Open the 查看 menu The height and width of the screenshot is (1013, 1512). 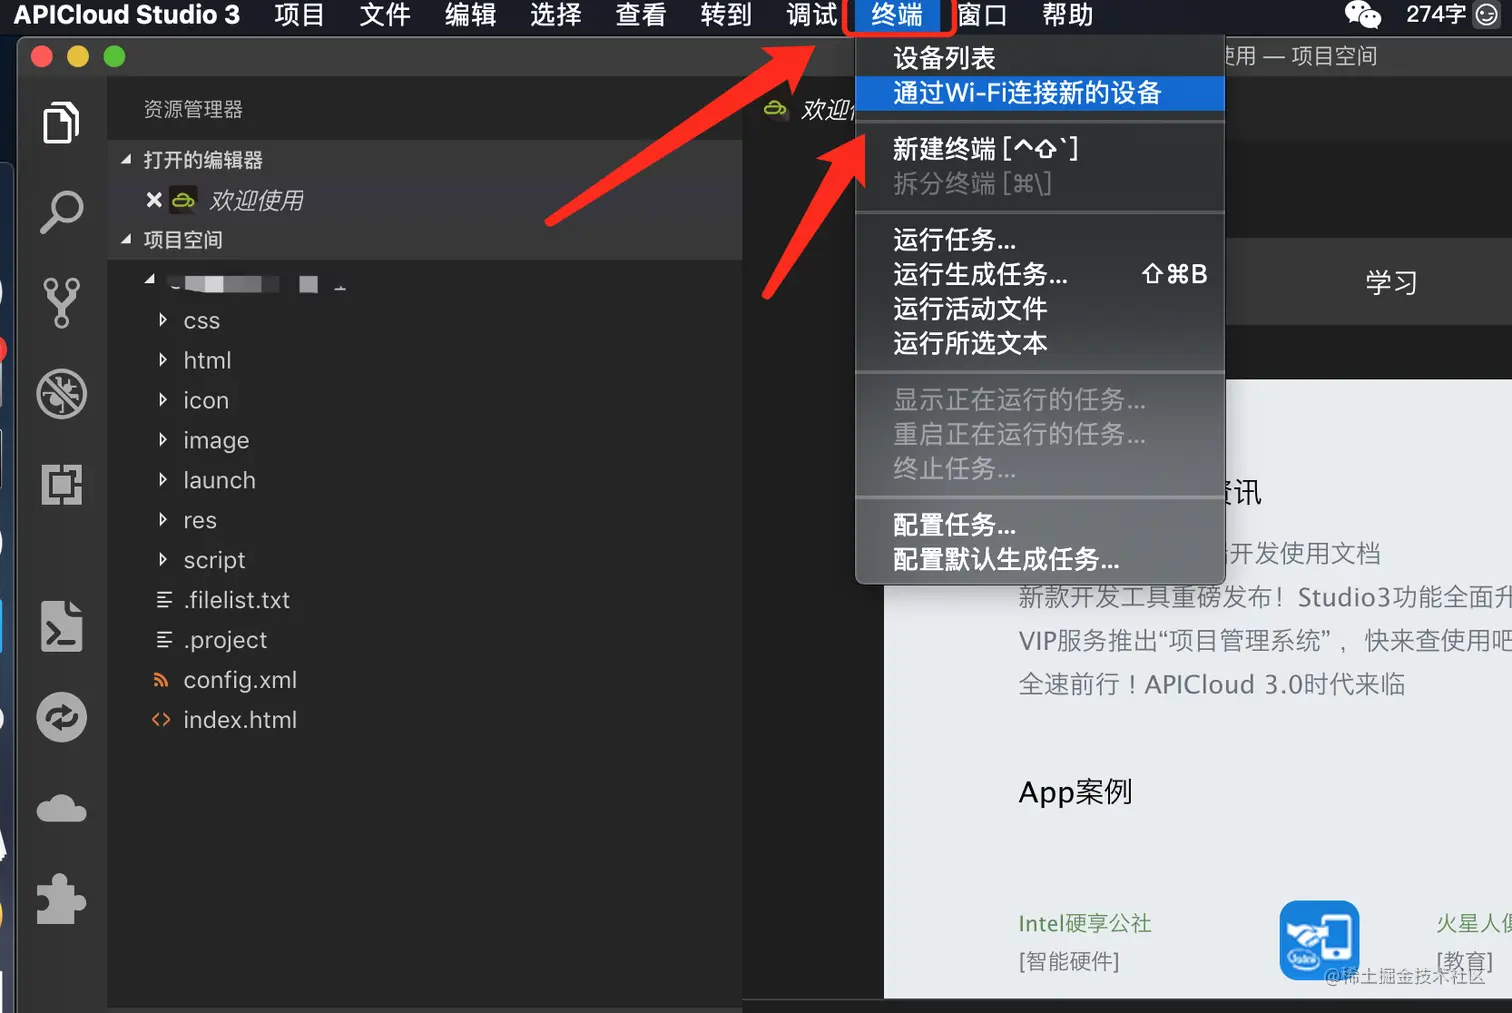pyautogui.click(x=641, y=15)
